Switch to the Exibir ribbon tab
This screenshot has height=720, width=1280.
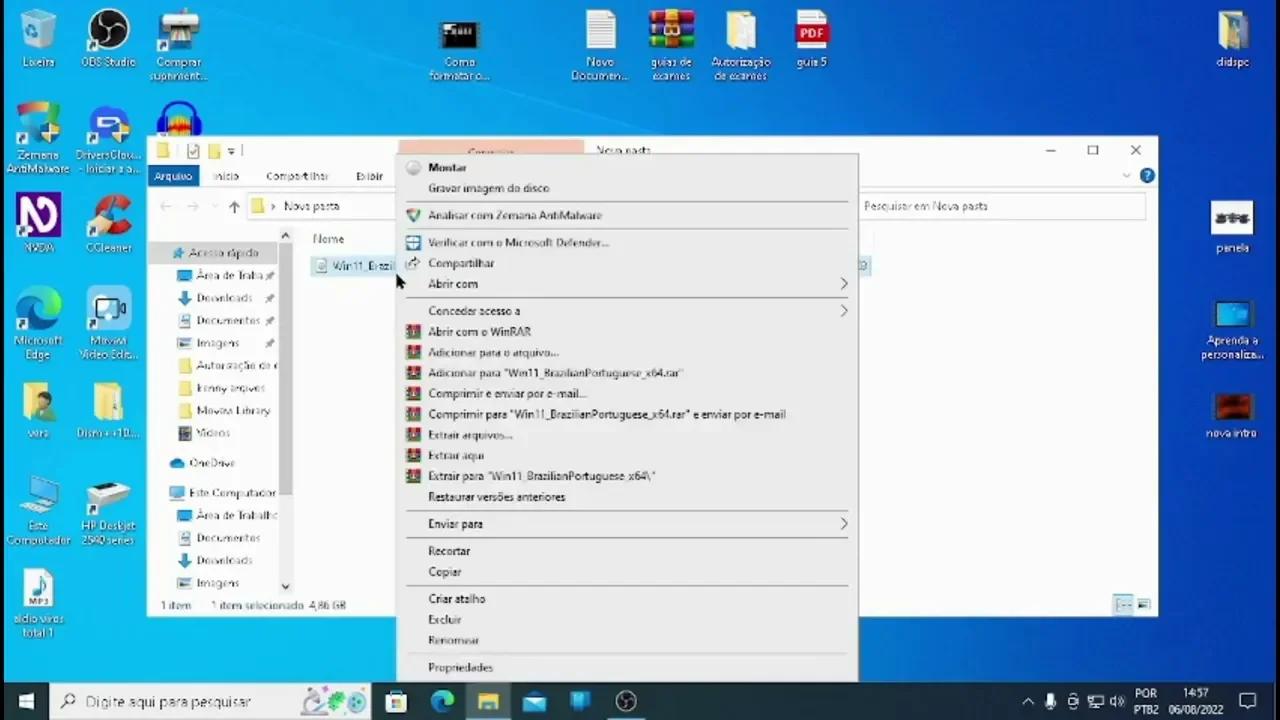point(370,175)
